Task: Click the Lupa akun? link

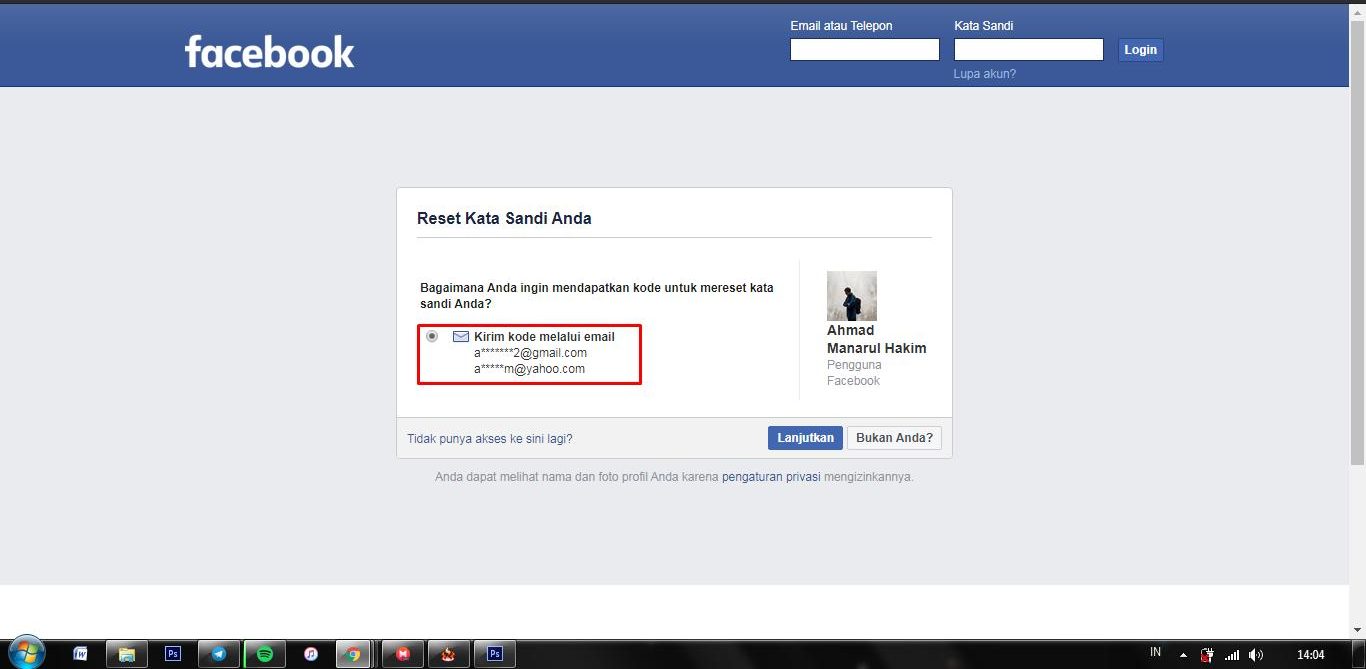Action: pos(985,74)
